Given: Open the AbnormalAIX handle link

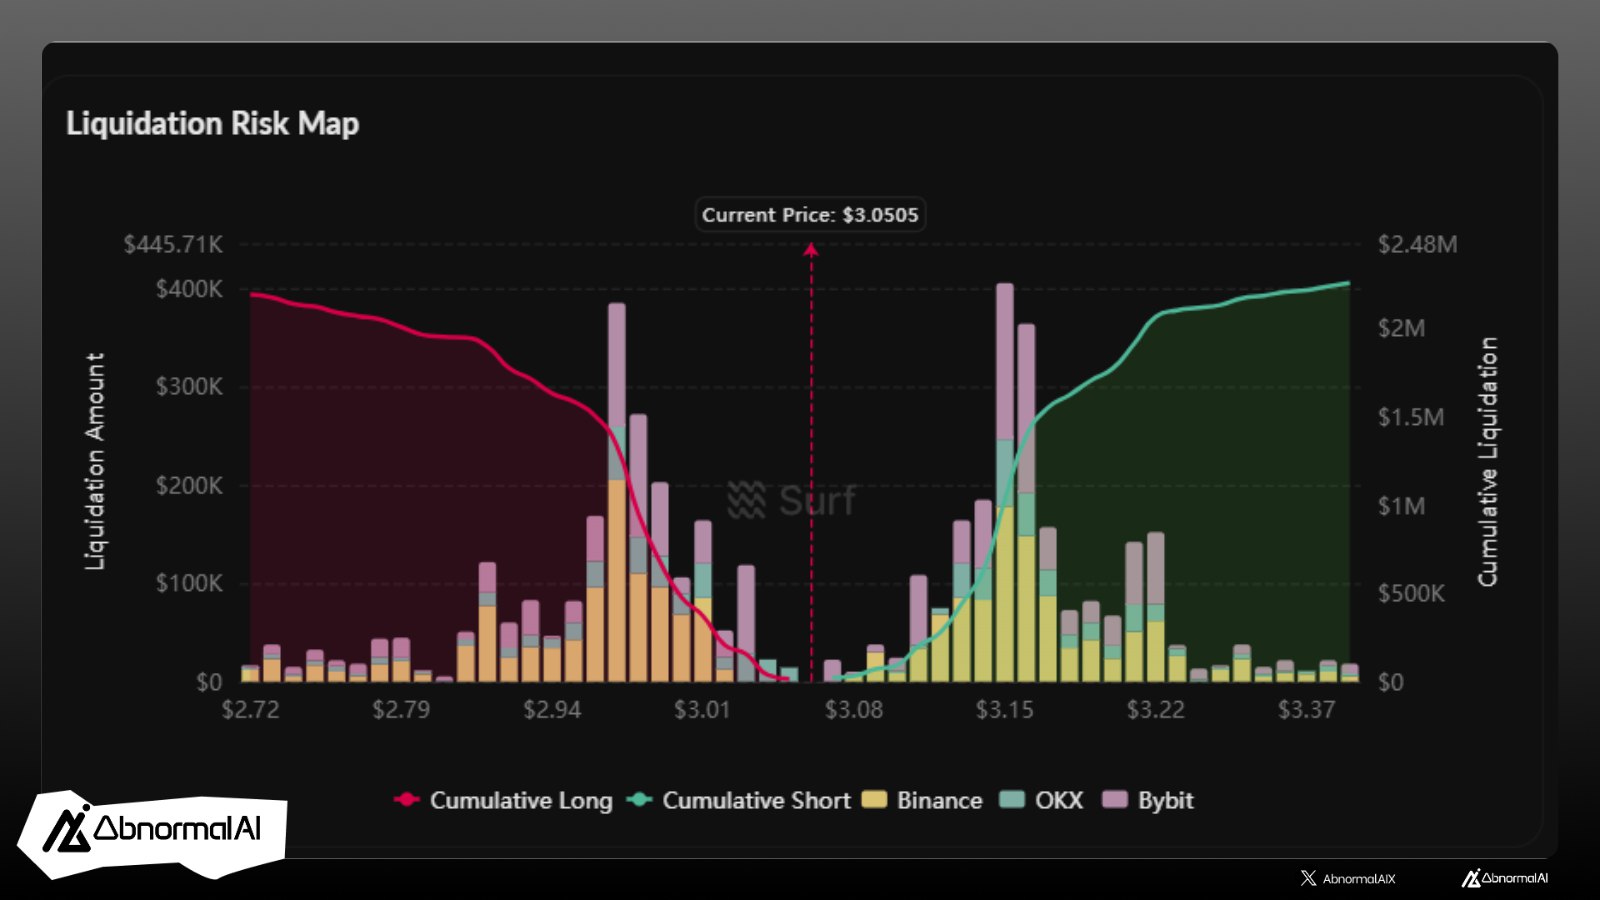Looking at the screenshot, I should coord(1358,879).
